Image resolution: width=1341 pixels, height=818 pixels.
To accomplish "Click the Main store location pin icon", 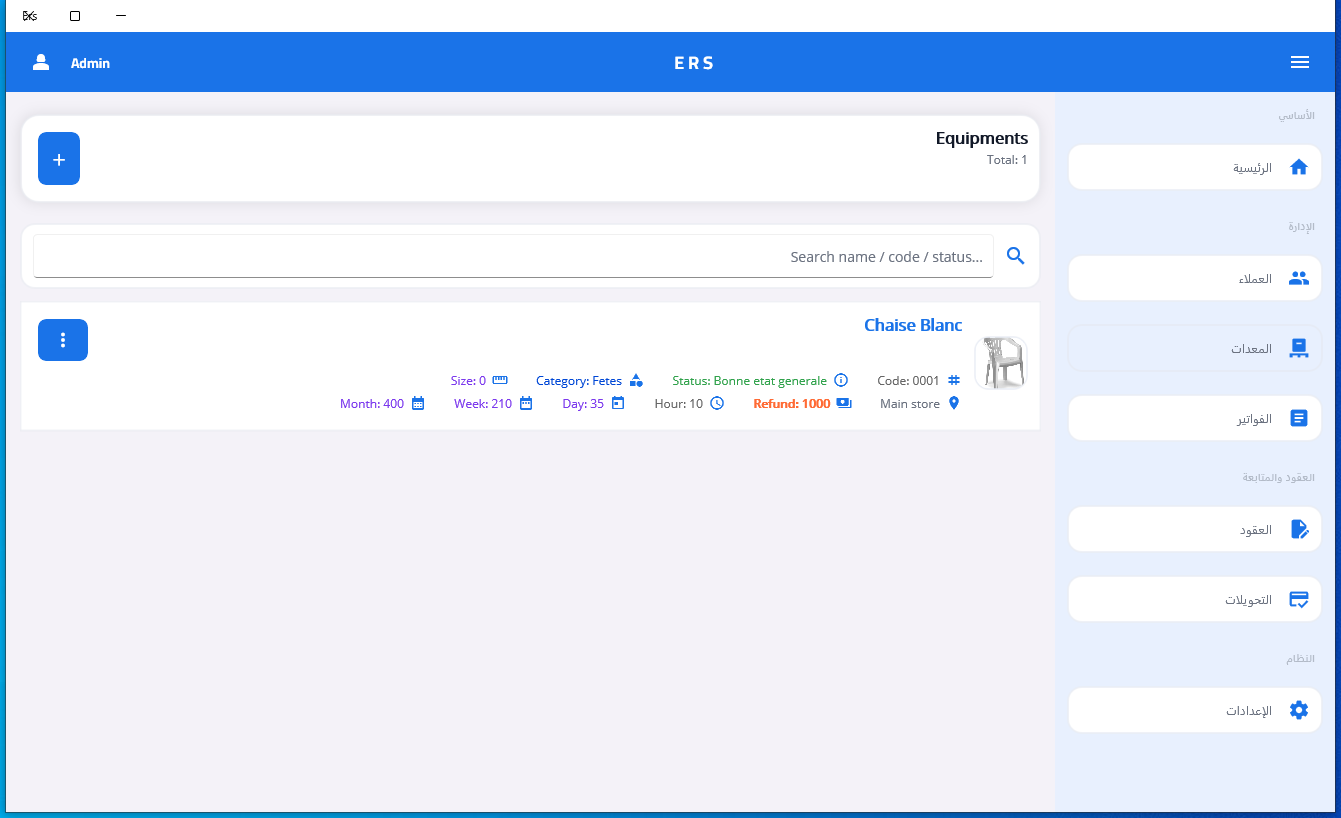I will click(954, 403).
